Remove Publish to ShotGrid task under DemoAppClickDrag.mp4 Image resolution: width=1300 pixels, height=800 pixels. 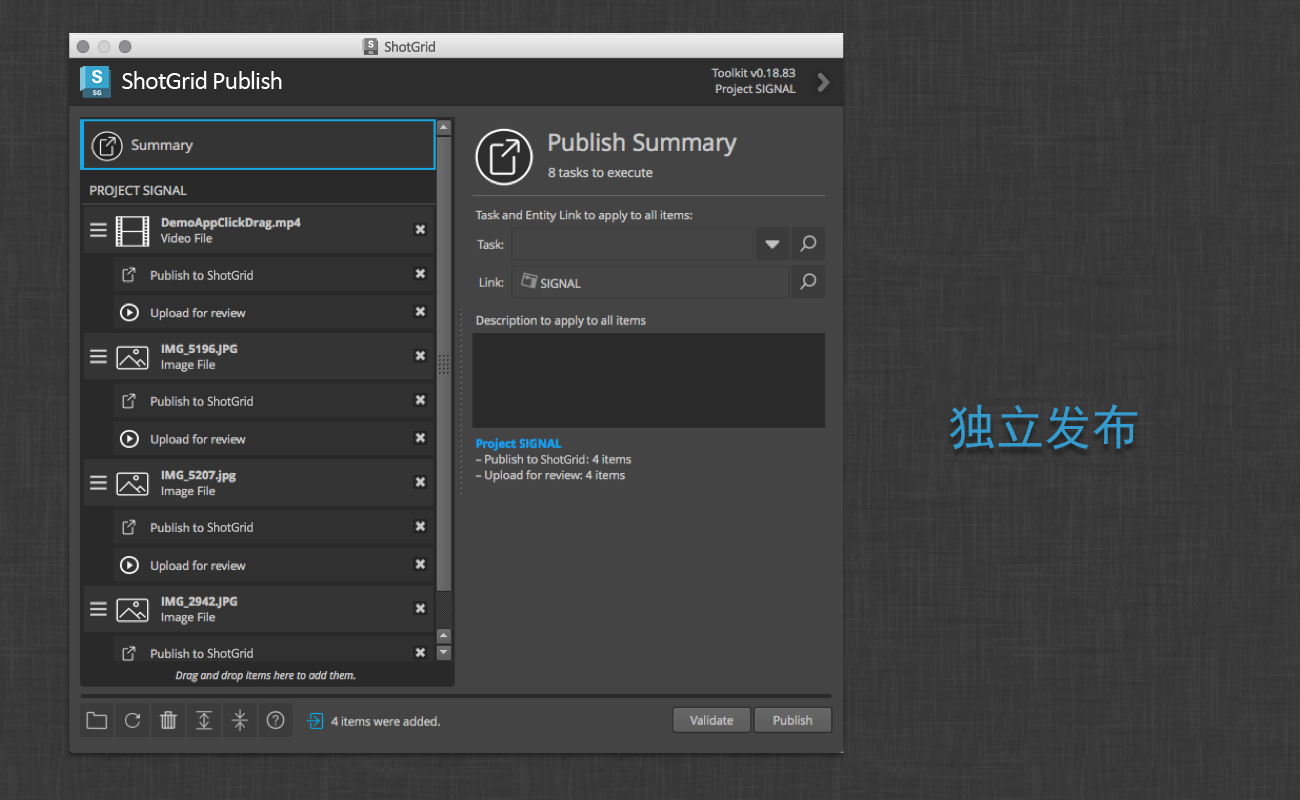(420, 274)
